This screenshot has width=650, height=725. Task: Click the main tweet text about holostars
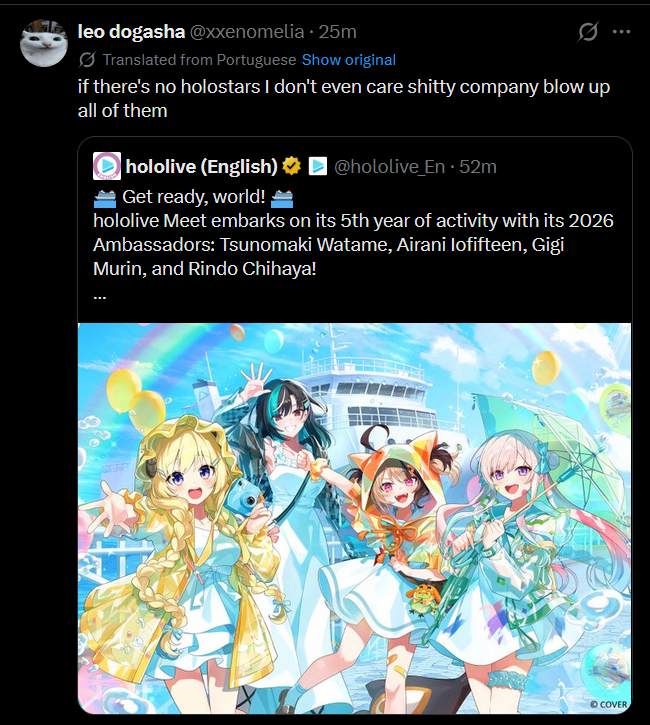[344, 98]
